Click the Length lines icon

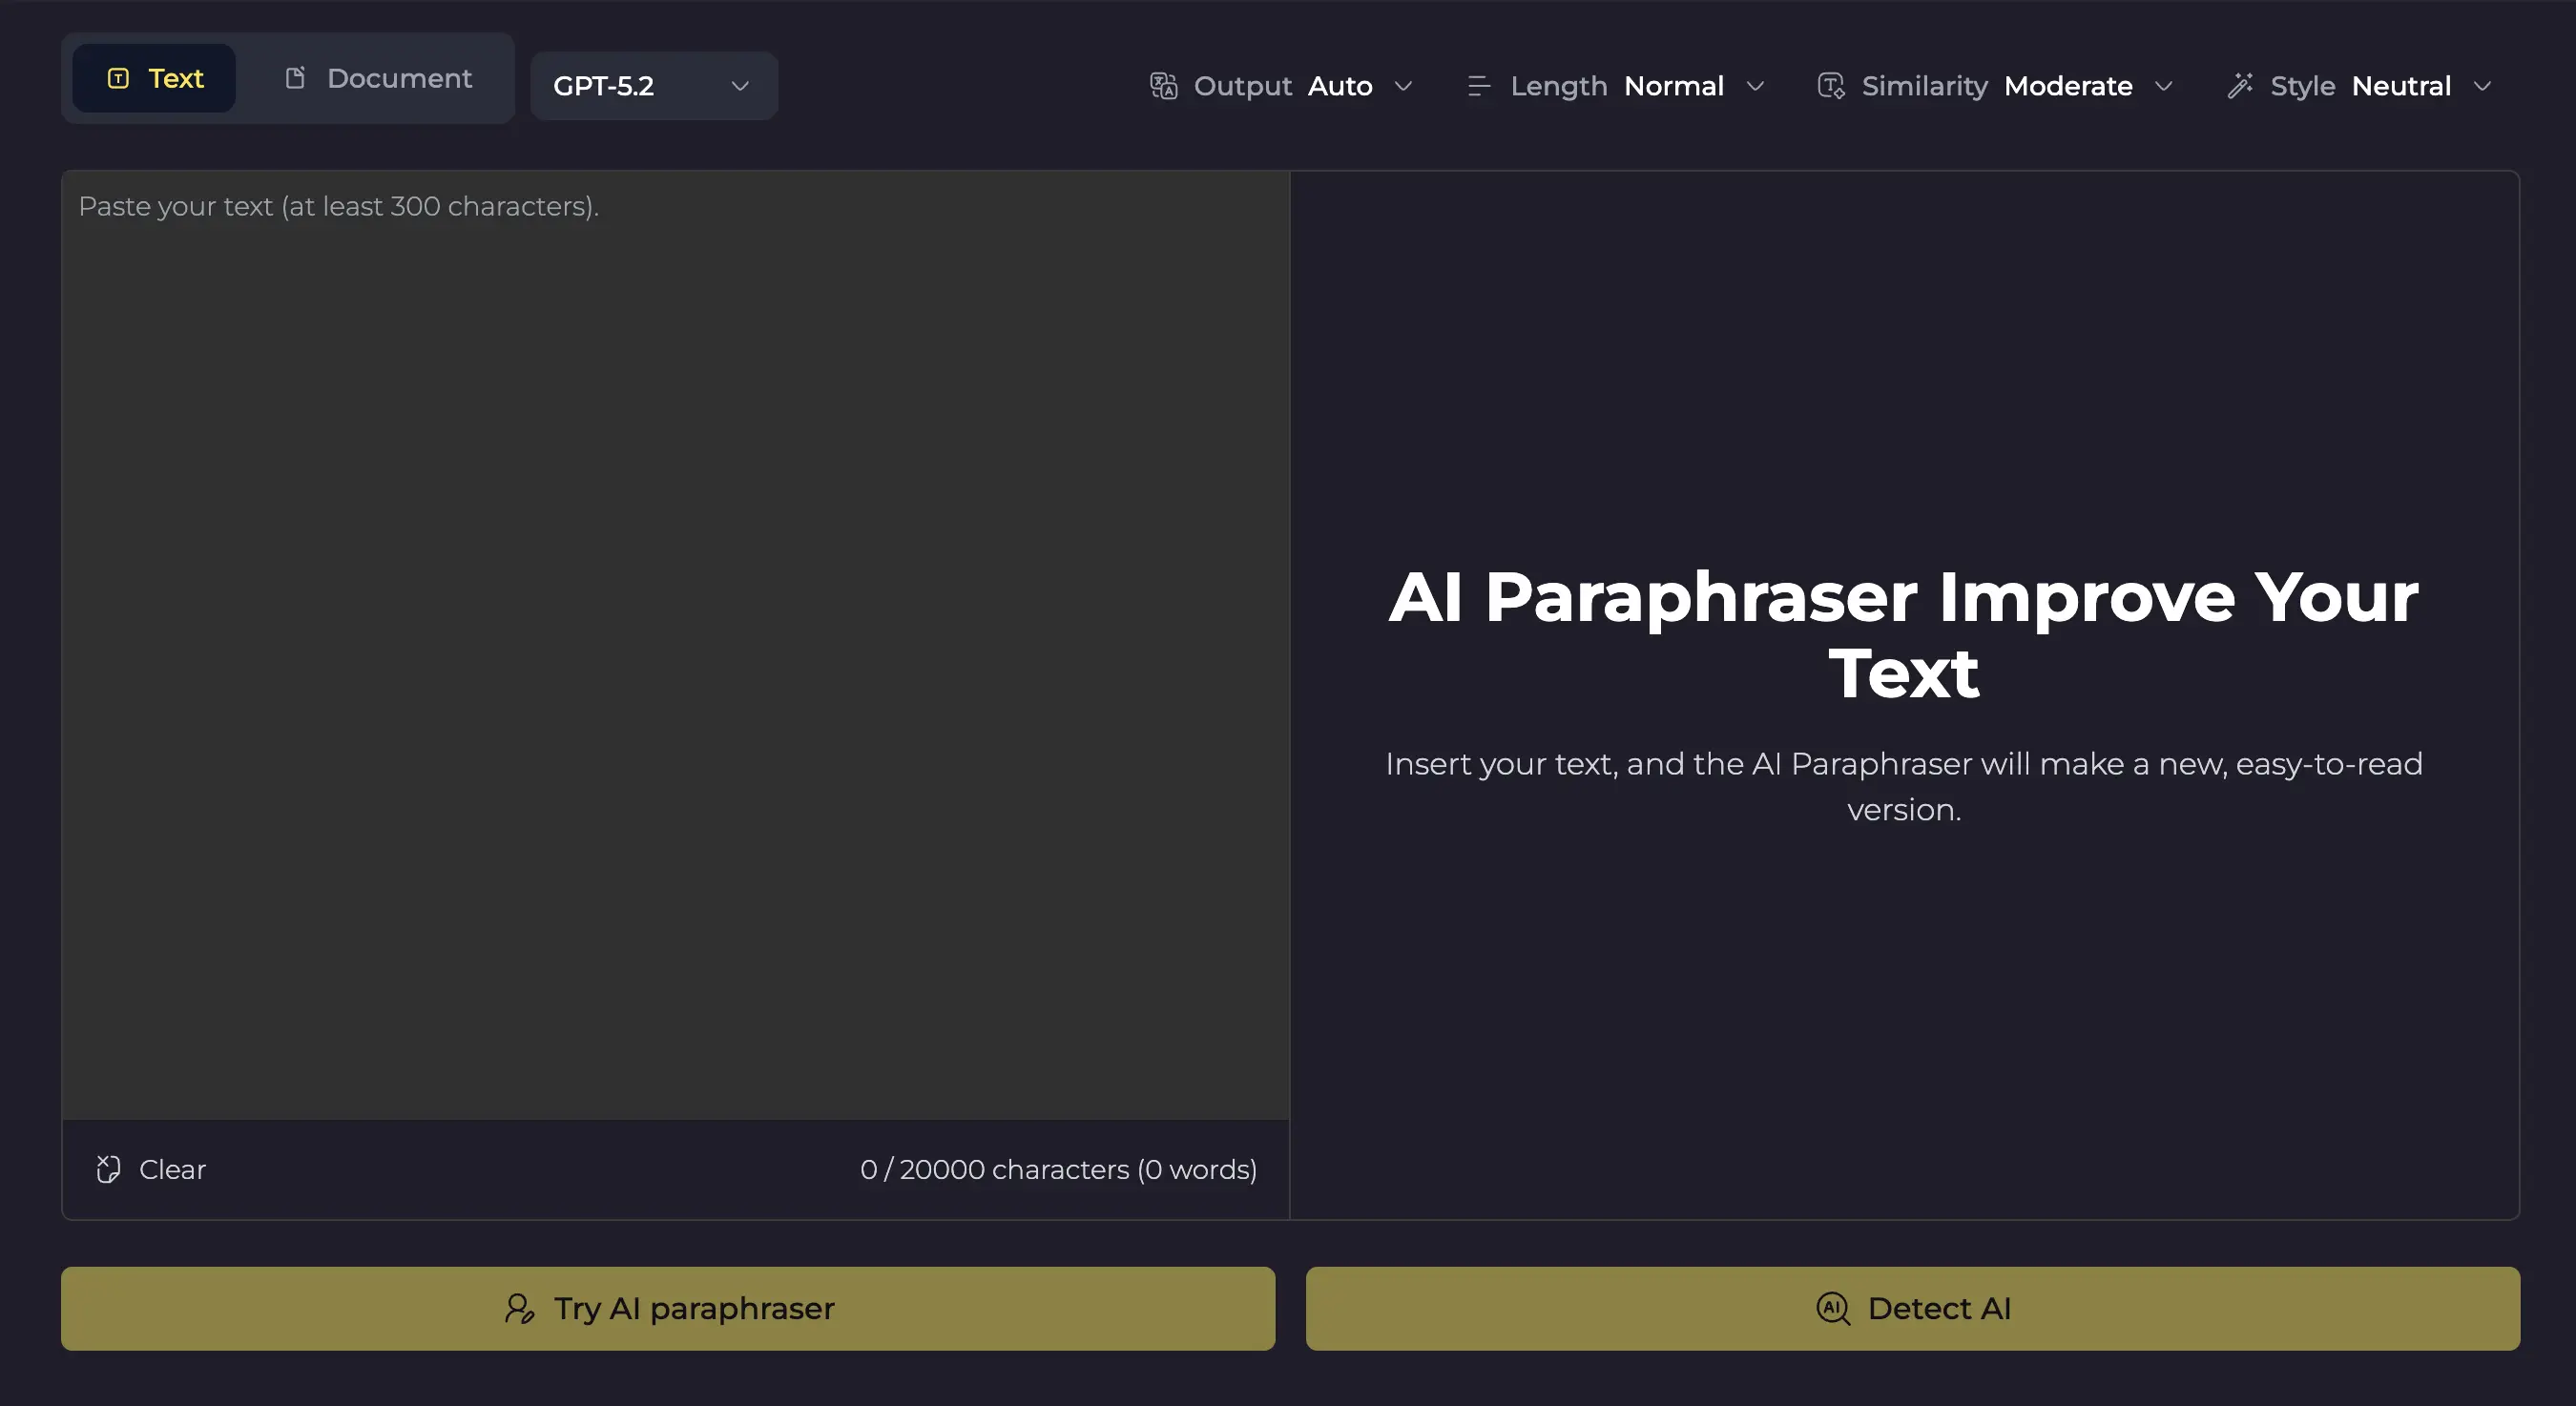1478,86
